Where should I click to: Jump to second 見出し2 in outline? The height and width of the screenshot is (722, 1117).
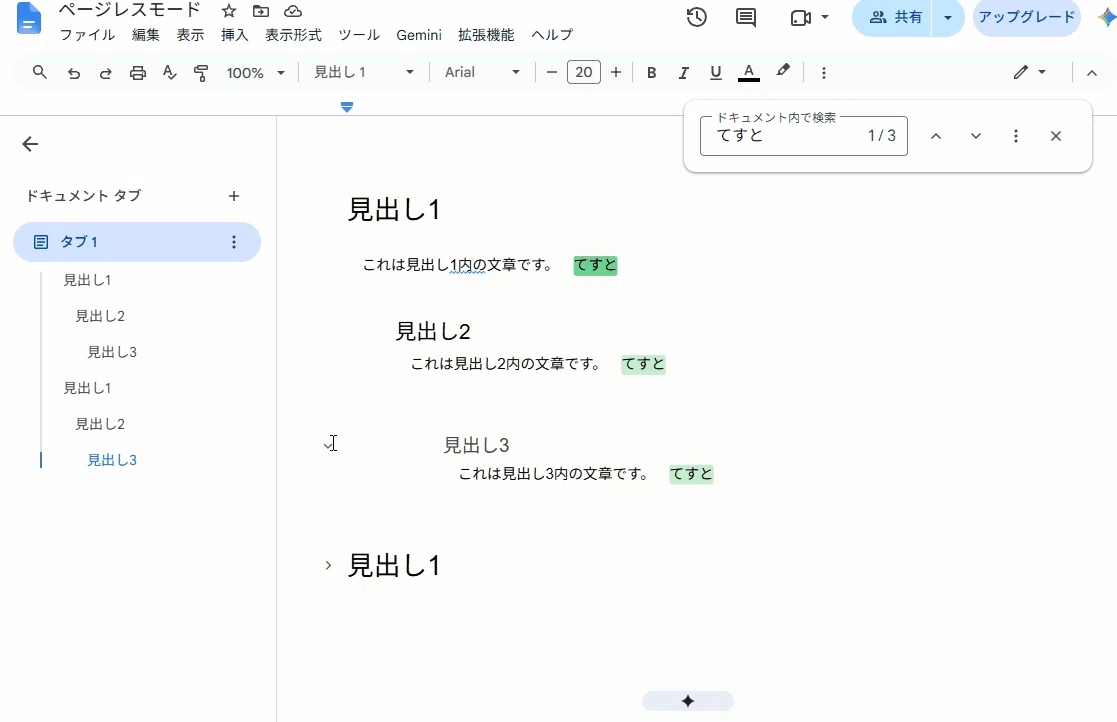[x=100, y=424]
